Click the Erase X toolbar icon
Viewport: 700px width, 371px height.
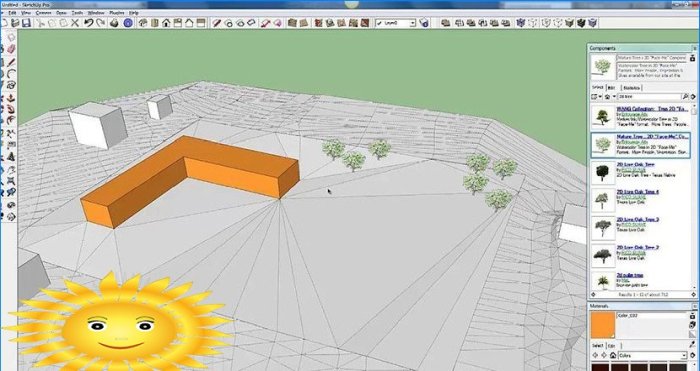coord(75,23)
